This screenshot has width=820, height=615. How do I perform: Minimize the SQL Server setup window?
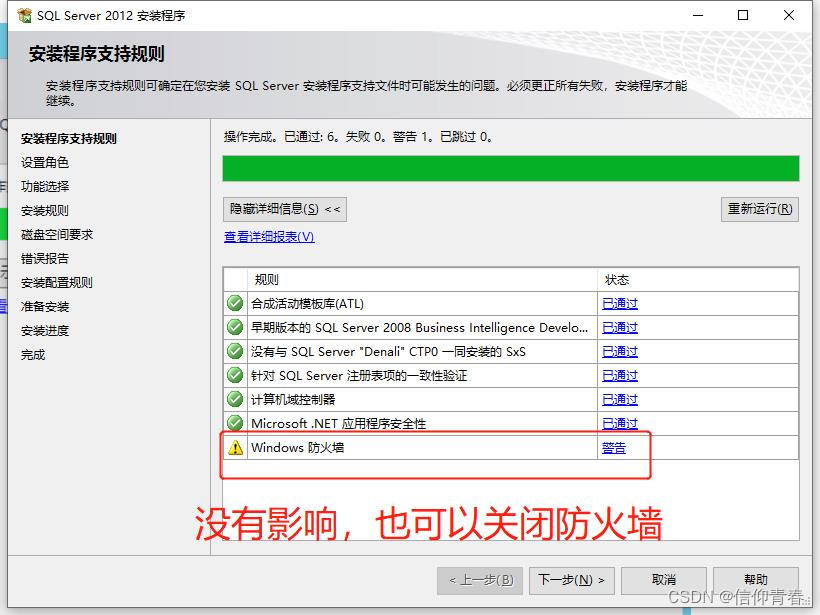(x=698, y=15)
